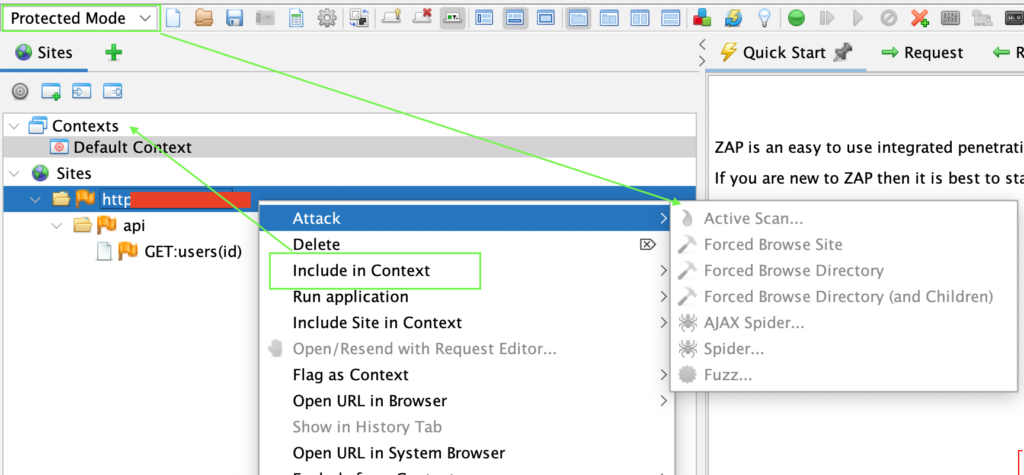Choose Show in History Tab item
The image size is (1024, 475).
point(466,427)
